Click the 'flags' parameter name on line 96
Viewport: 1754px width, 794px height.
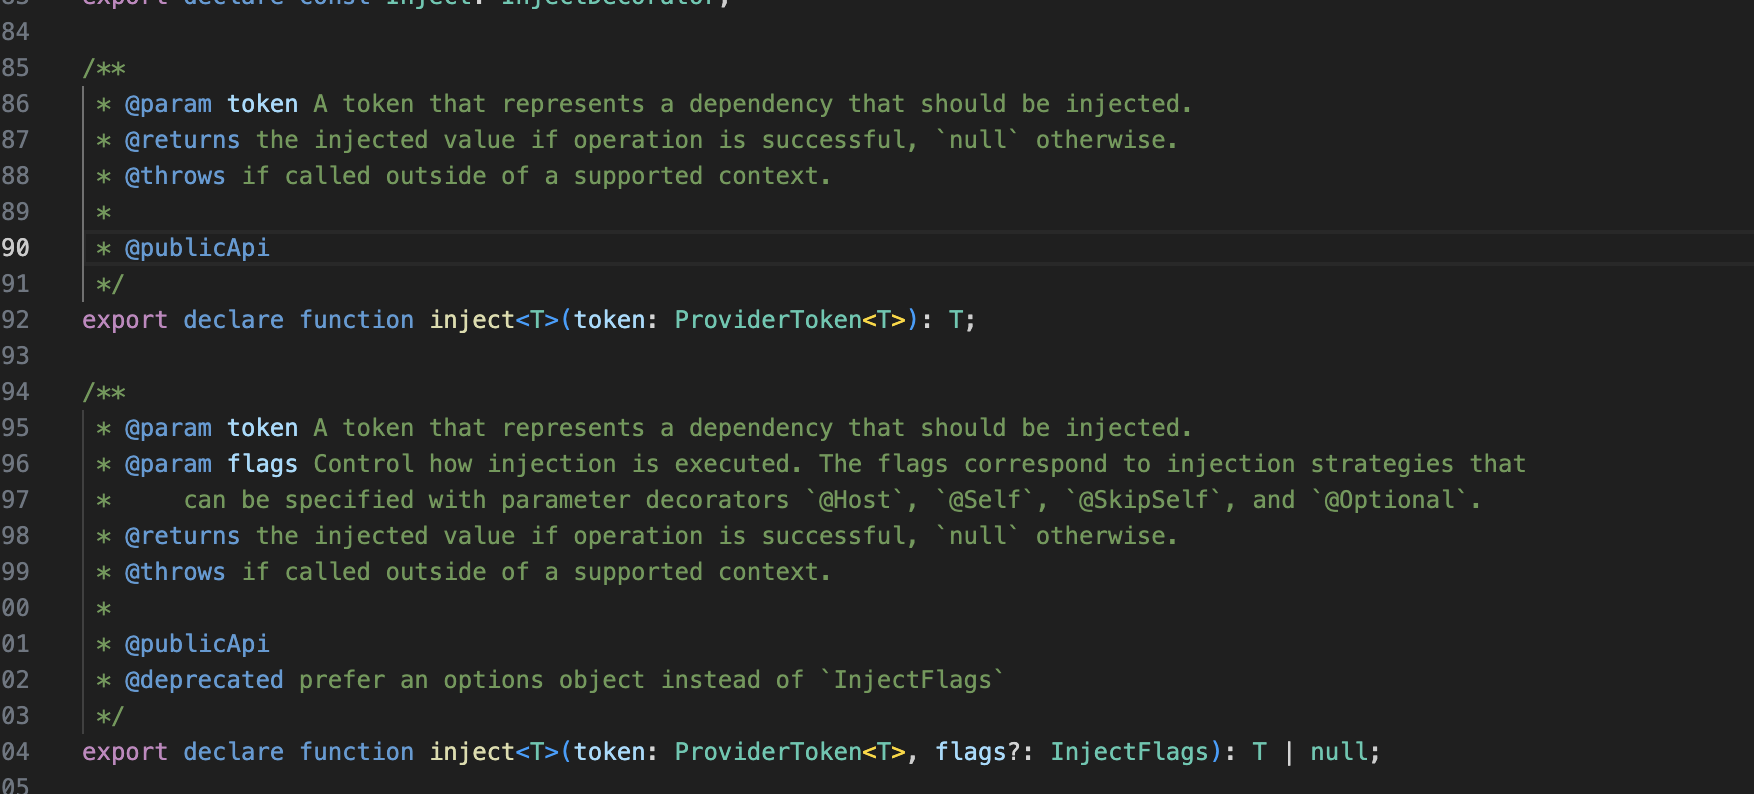click(x=262, y=464)
